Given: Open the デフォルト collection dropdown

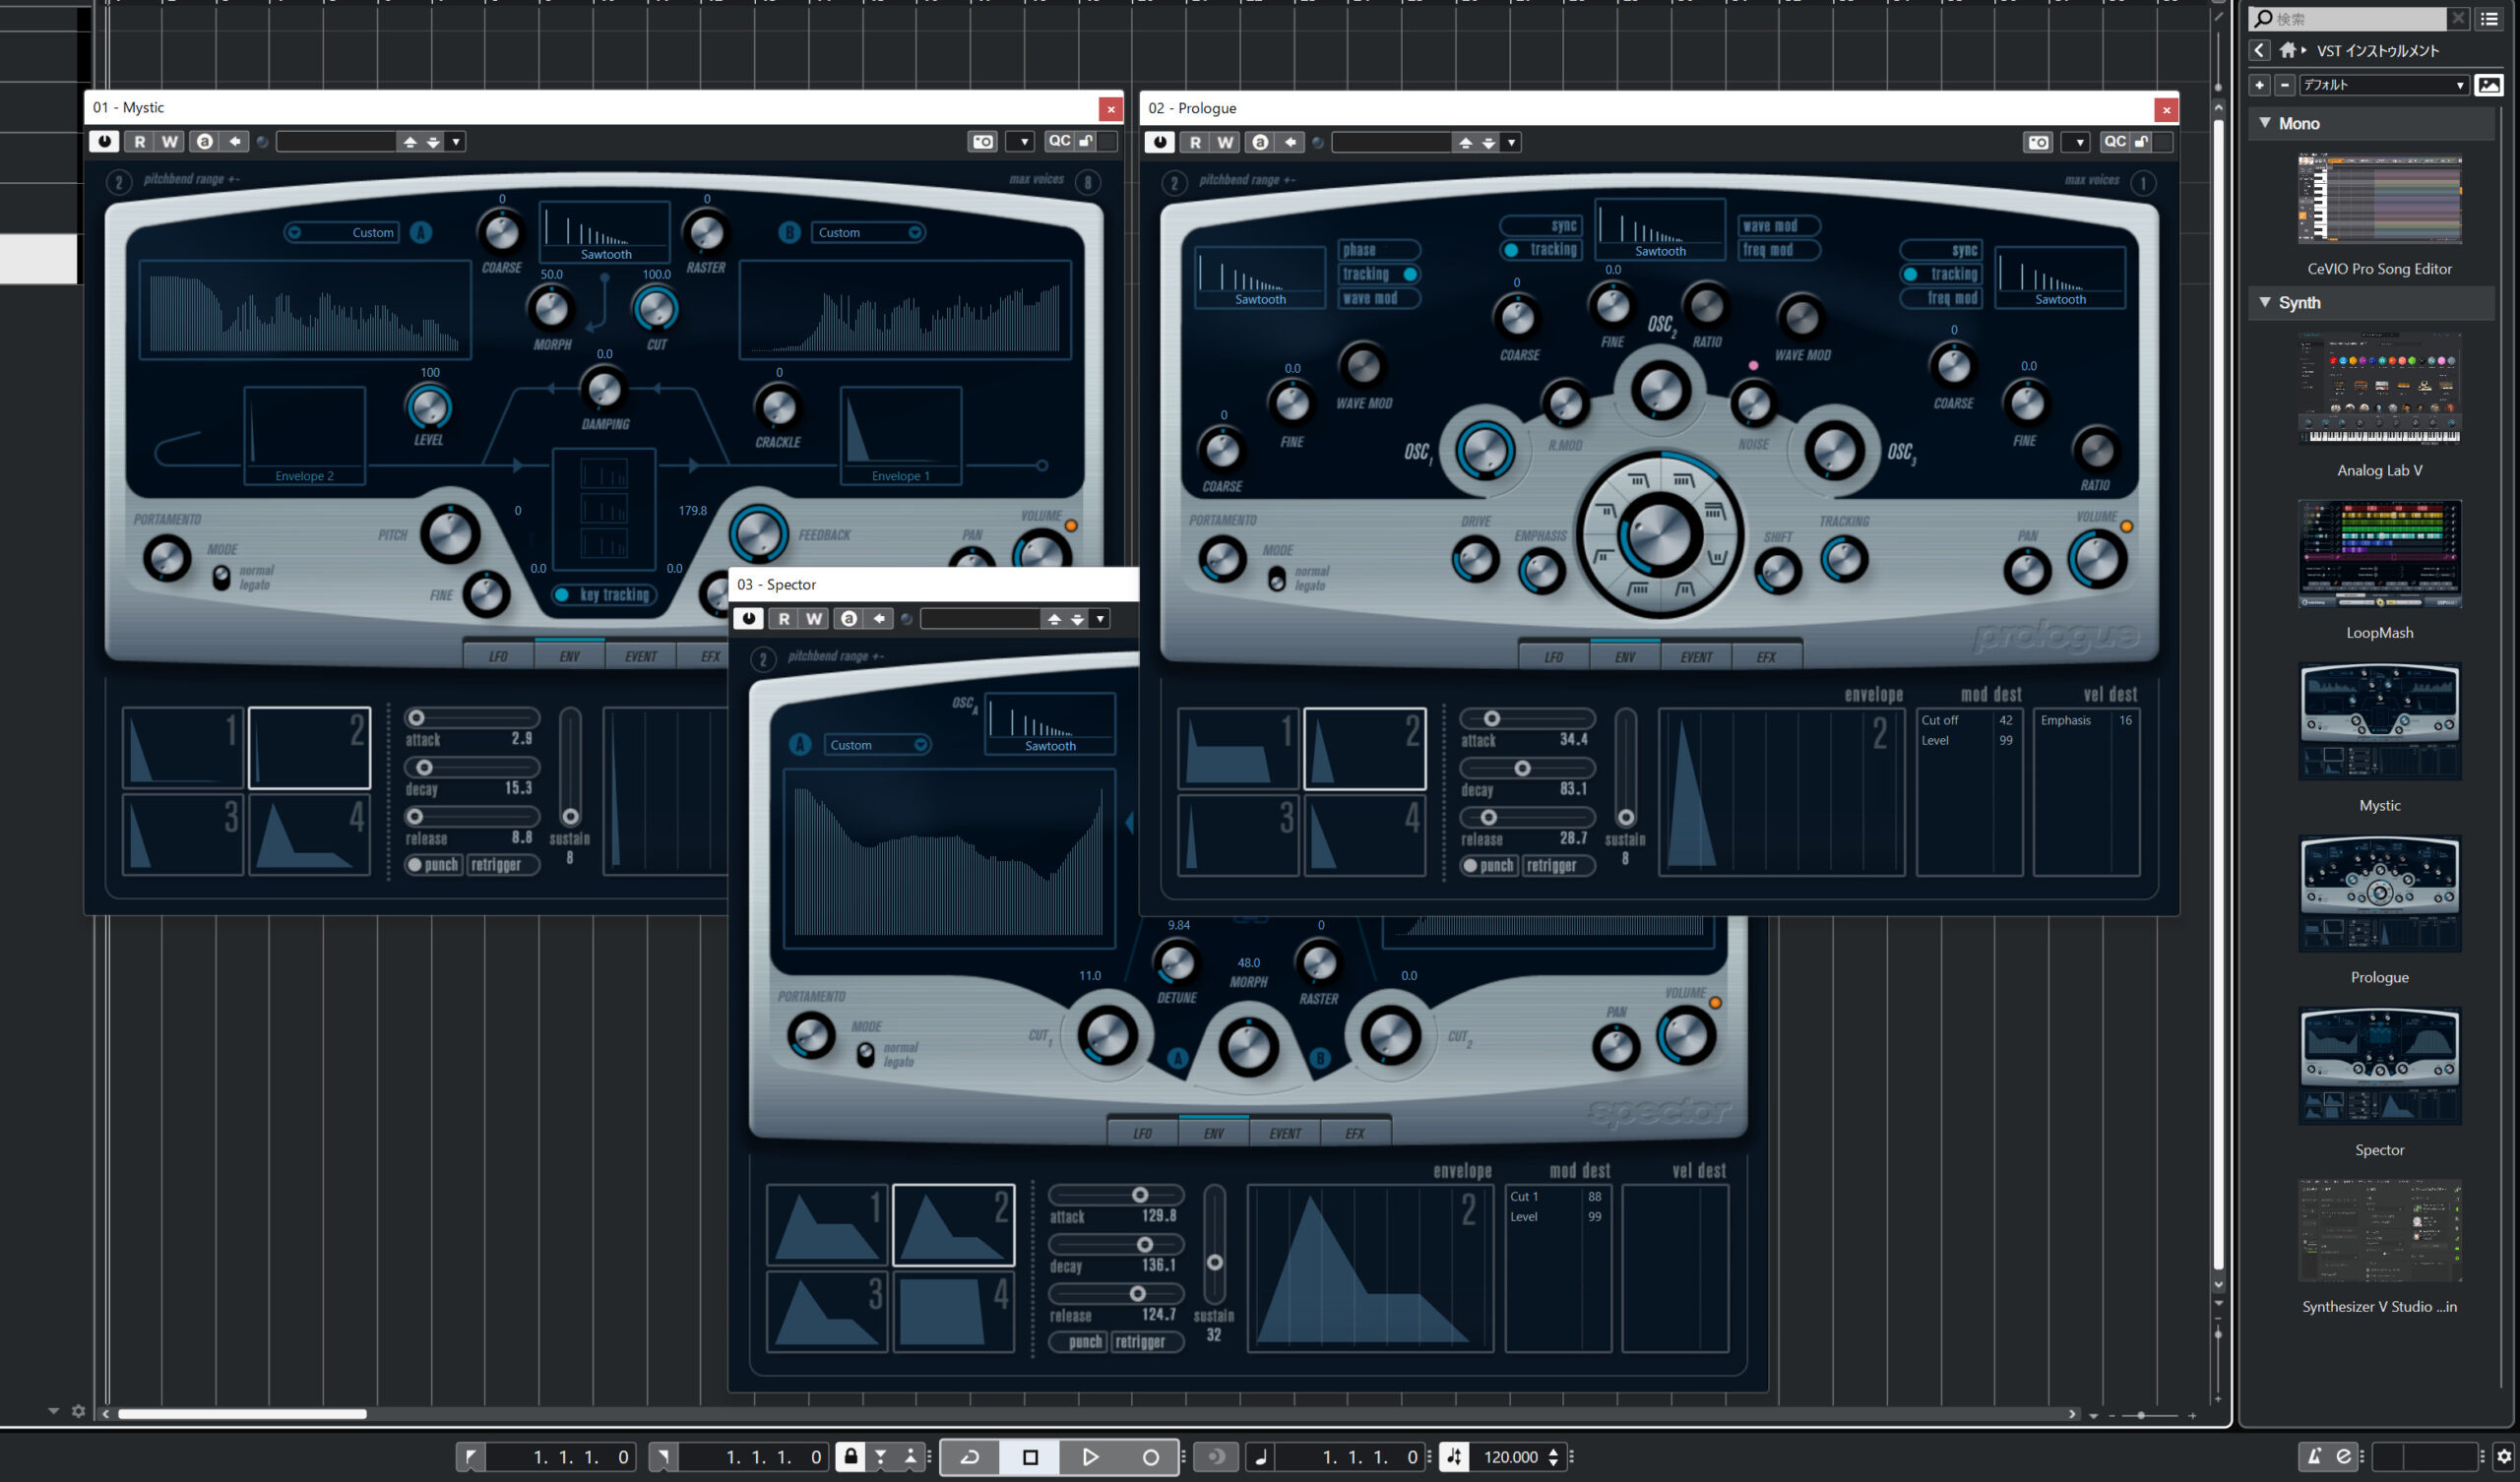Looking at the screenshot, I should pyautogui.click(x=2384, y=85).
